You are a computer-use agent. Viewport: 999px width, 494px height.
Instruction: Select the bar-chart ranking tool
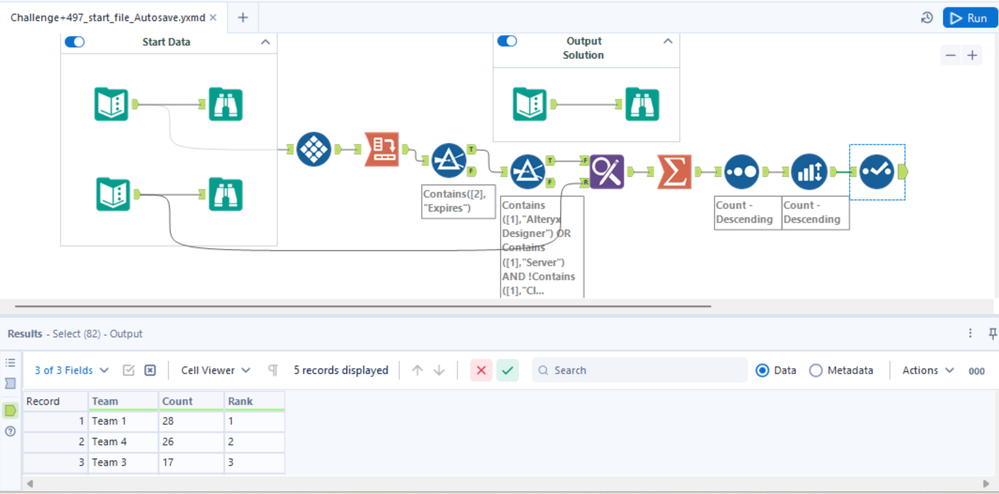pyautogui.click(x=809, y=171)
